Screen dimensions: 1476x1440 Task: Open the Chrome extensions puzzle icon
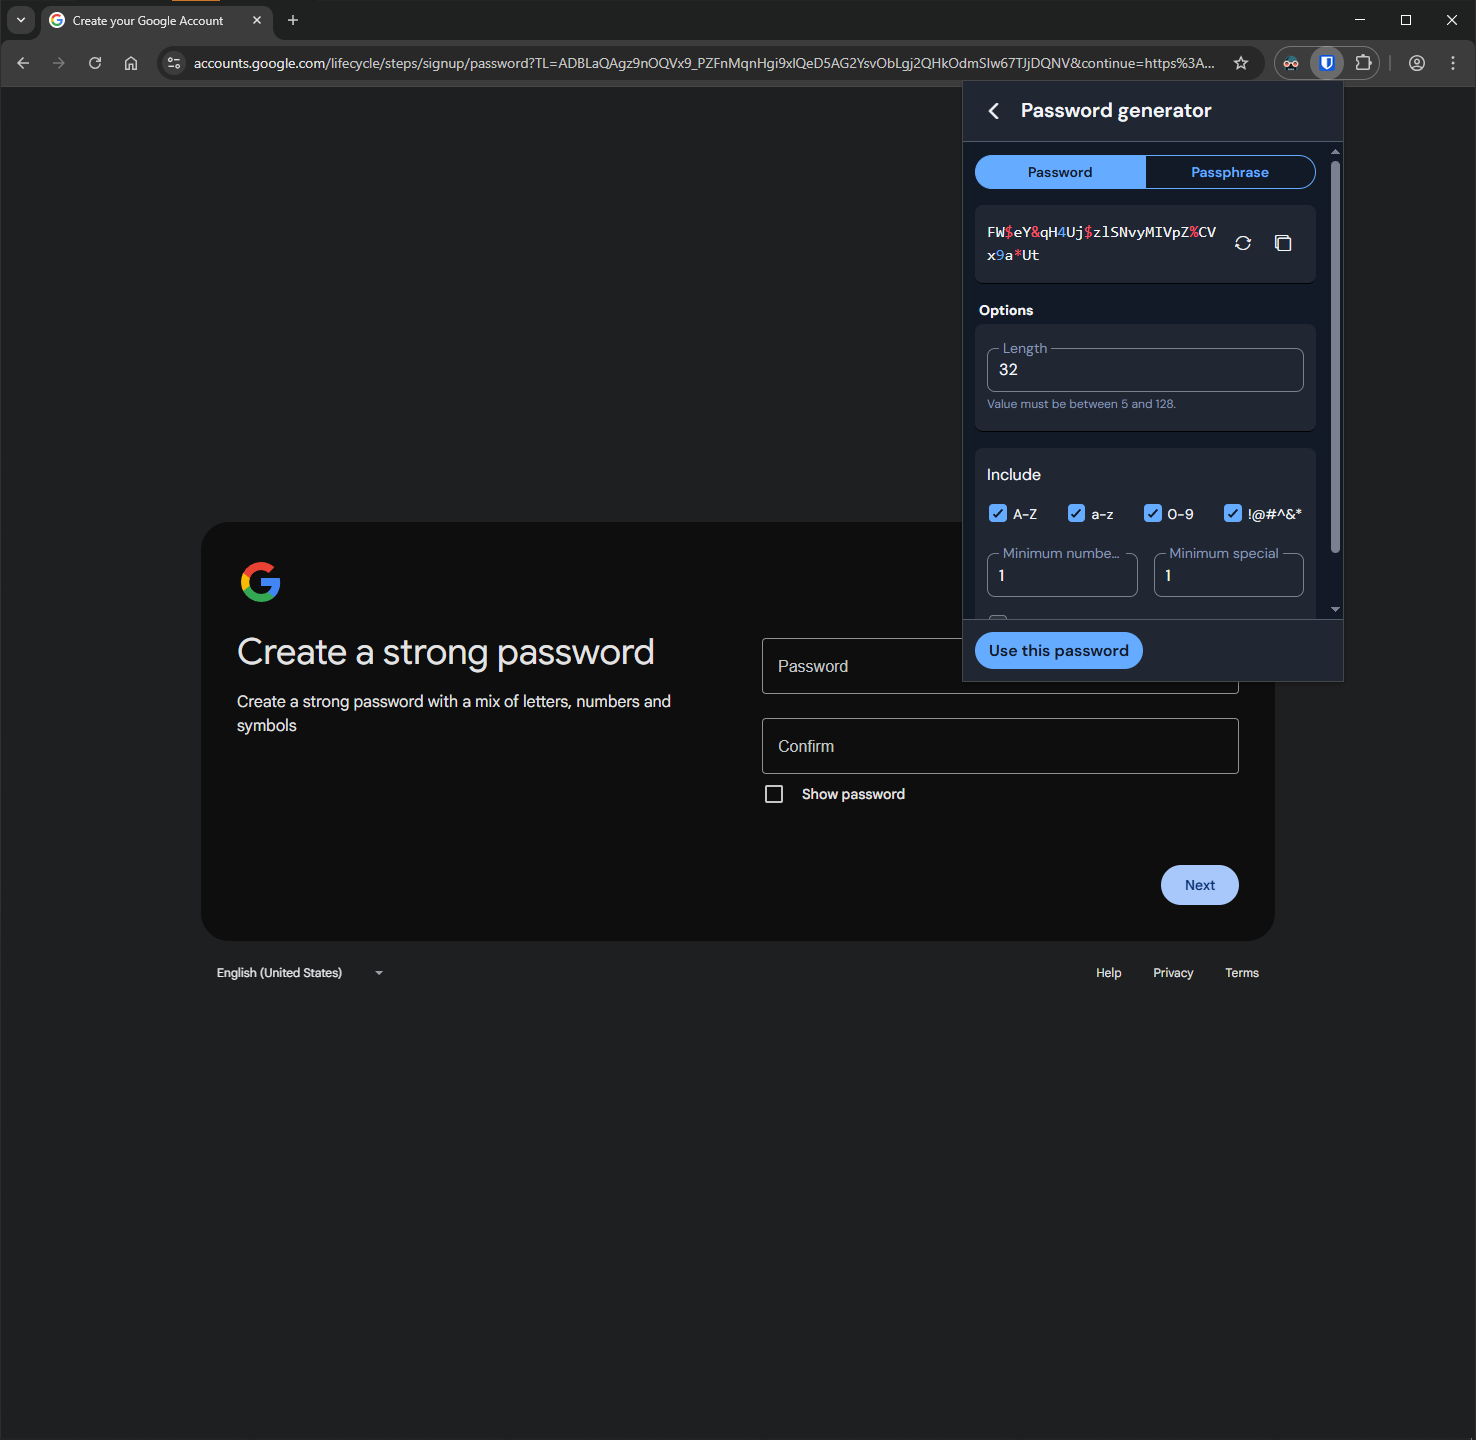pos(1363,63)
